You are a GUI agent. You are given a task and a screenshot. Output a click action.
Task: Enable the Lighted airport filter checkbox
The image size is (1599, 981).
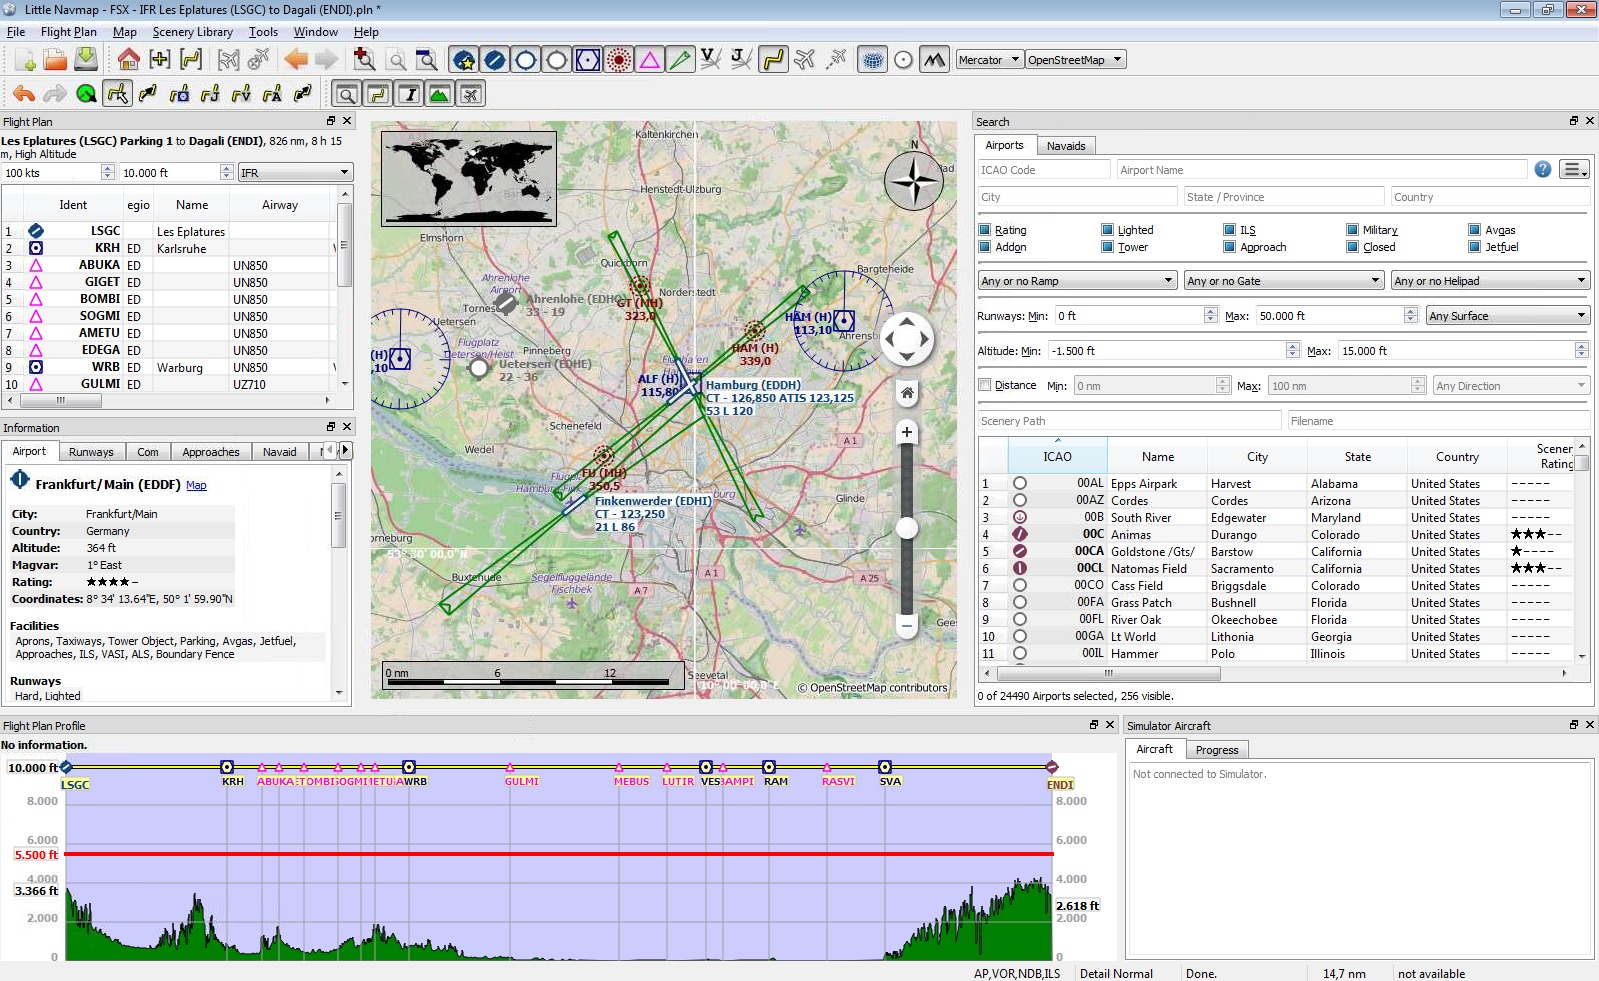tap(1108, 230)
